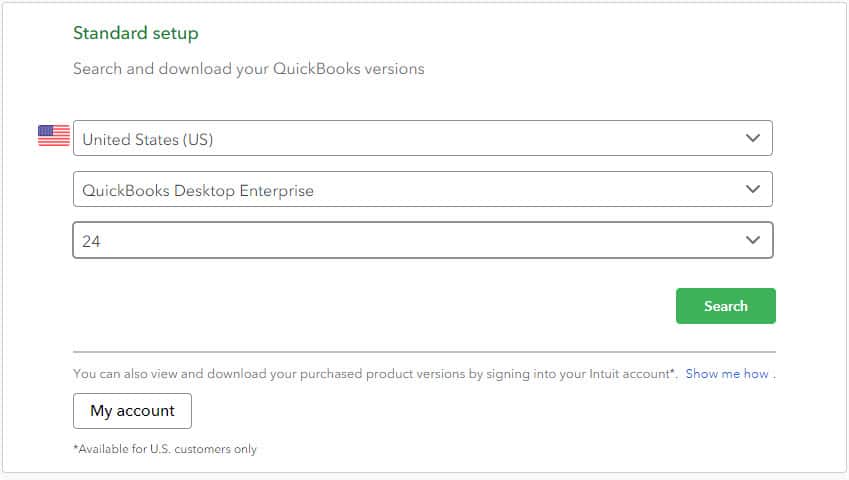Click the word 'purchased' in the info sentence
The image size is (849, 480).
(x=331, y=374)
